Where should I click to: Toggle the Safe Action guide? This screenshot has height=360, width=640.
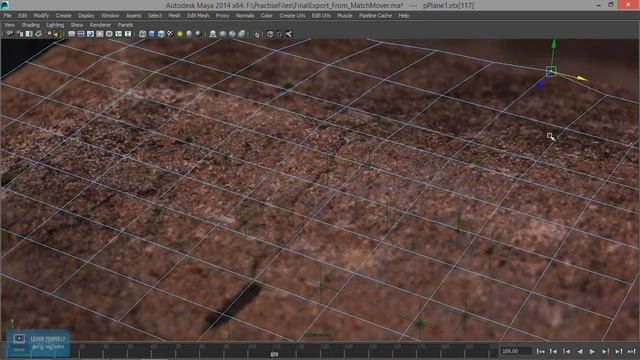[x=118, y=34]
